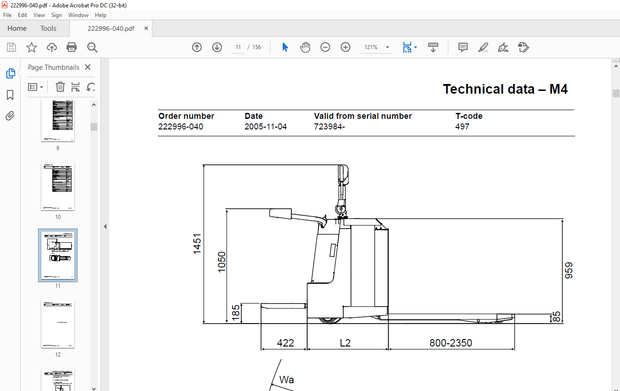620x391 pixels.
Task: Click the 422 dimension label
Action: tap(285, 343)
